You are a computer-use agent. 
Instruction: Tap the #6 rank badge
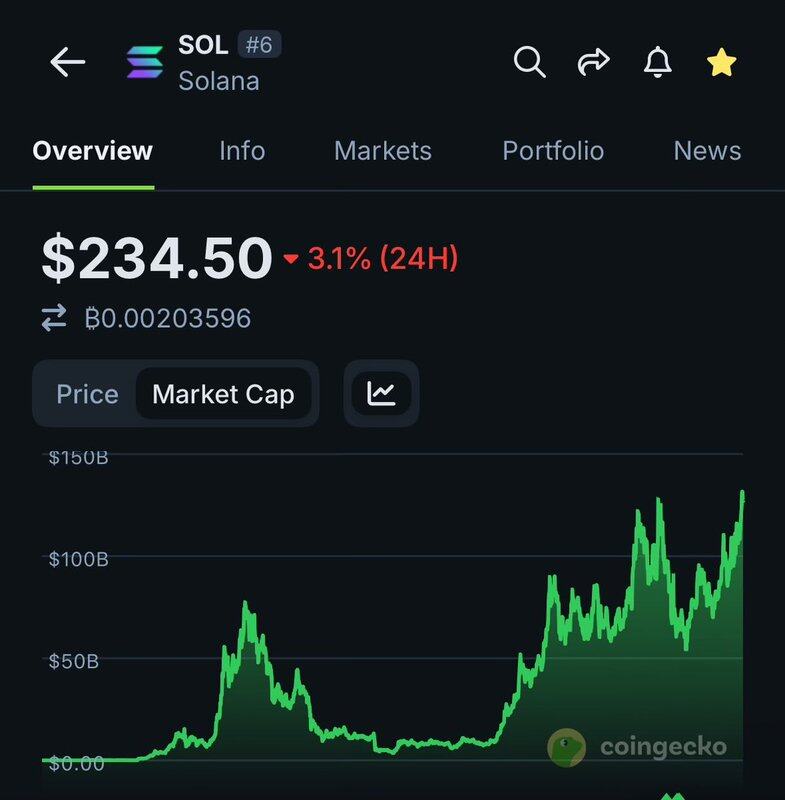point(259,44)
